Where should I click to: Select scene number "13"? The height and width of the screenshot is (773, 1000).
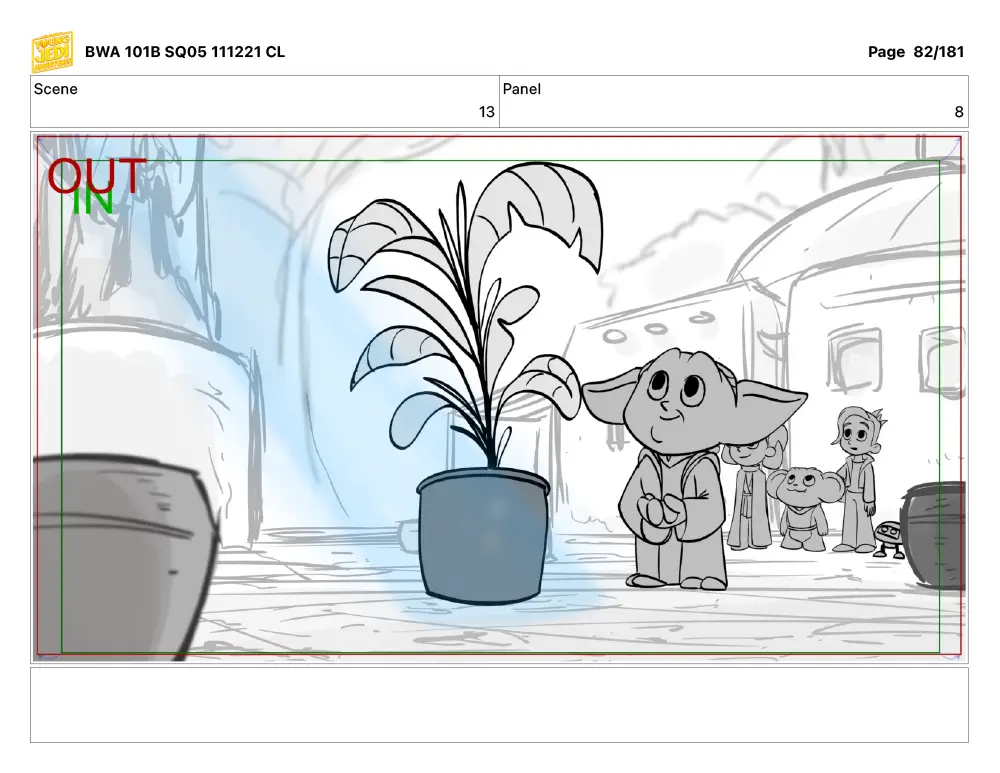(x=487, y=112)
